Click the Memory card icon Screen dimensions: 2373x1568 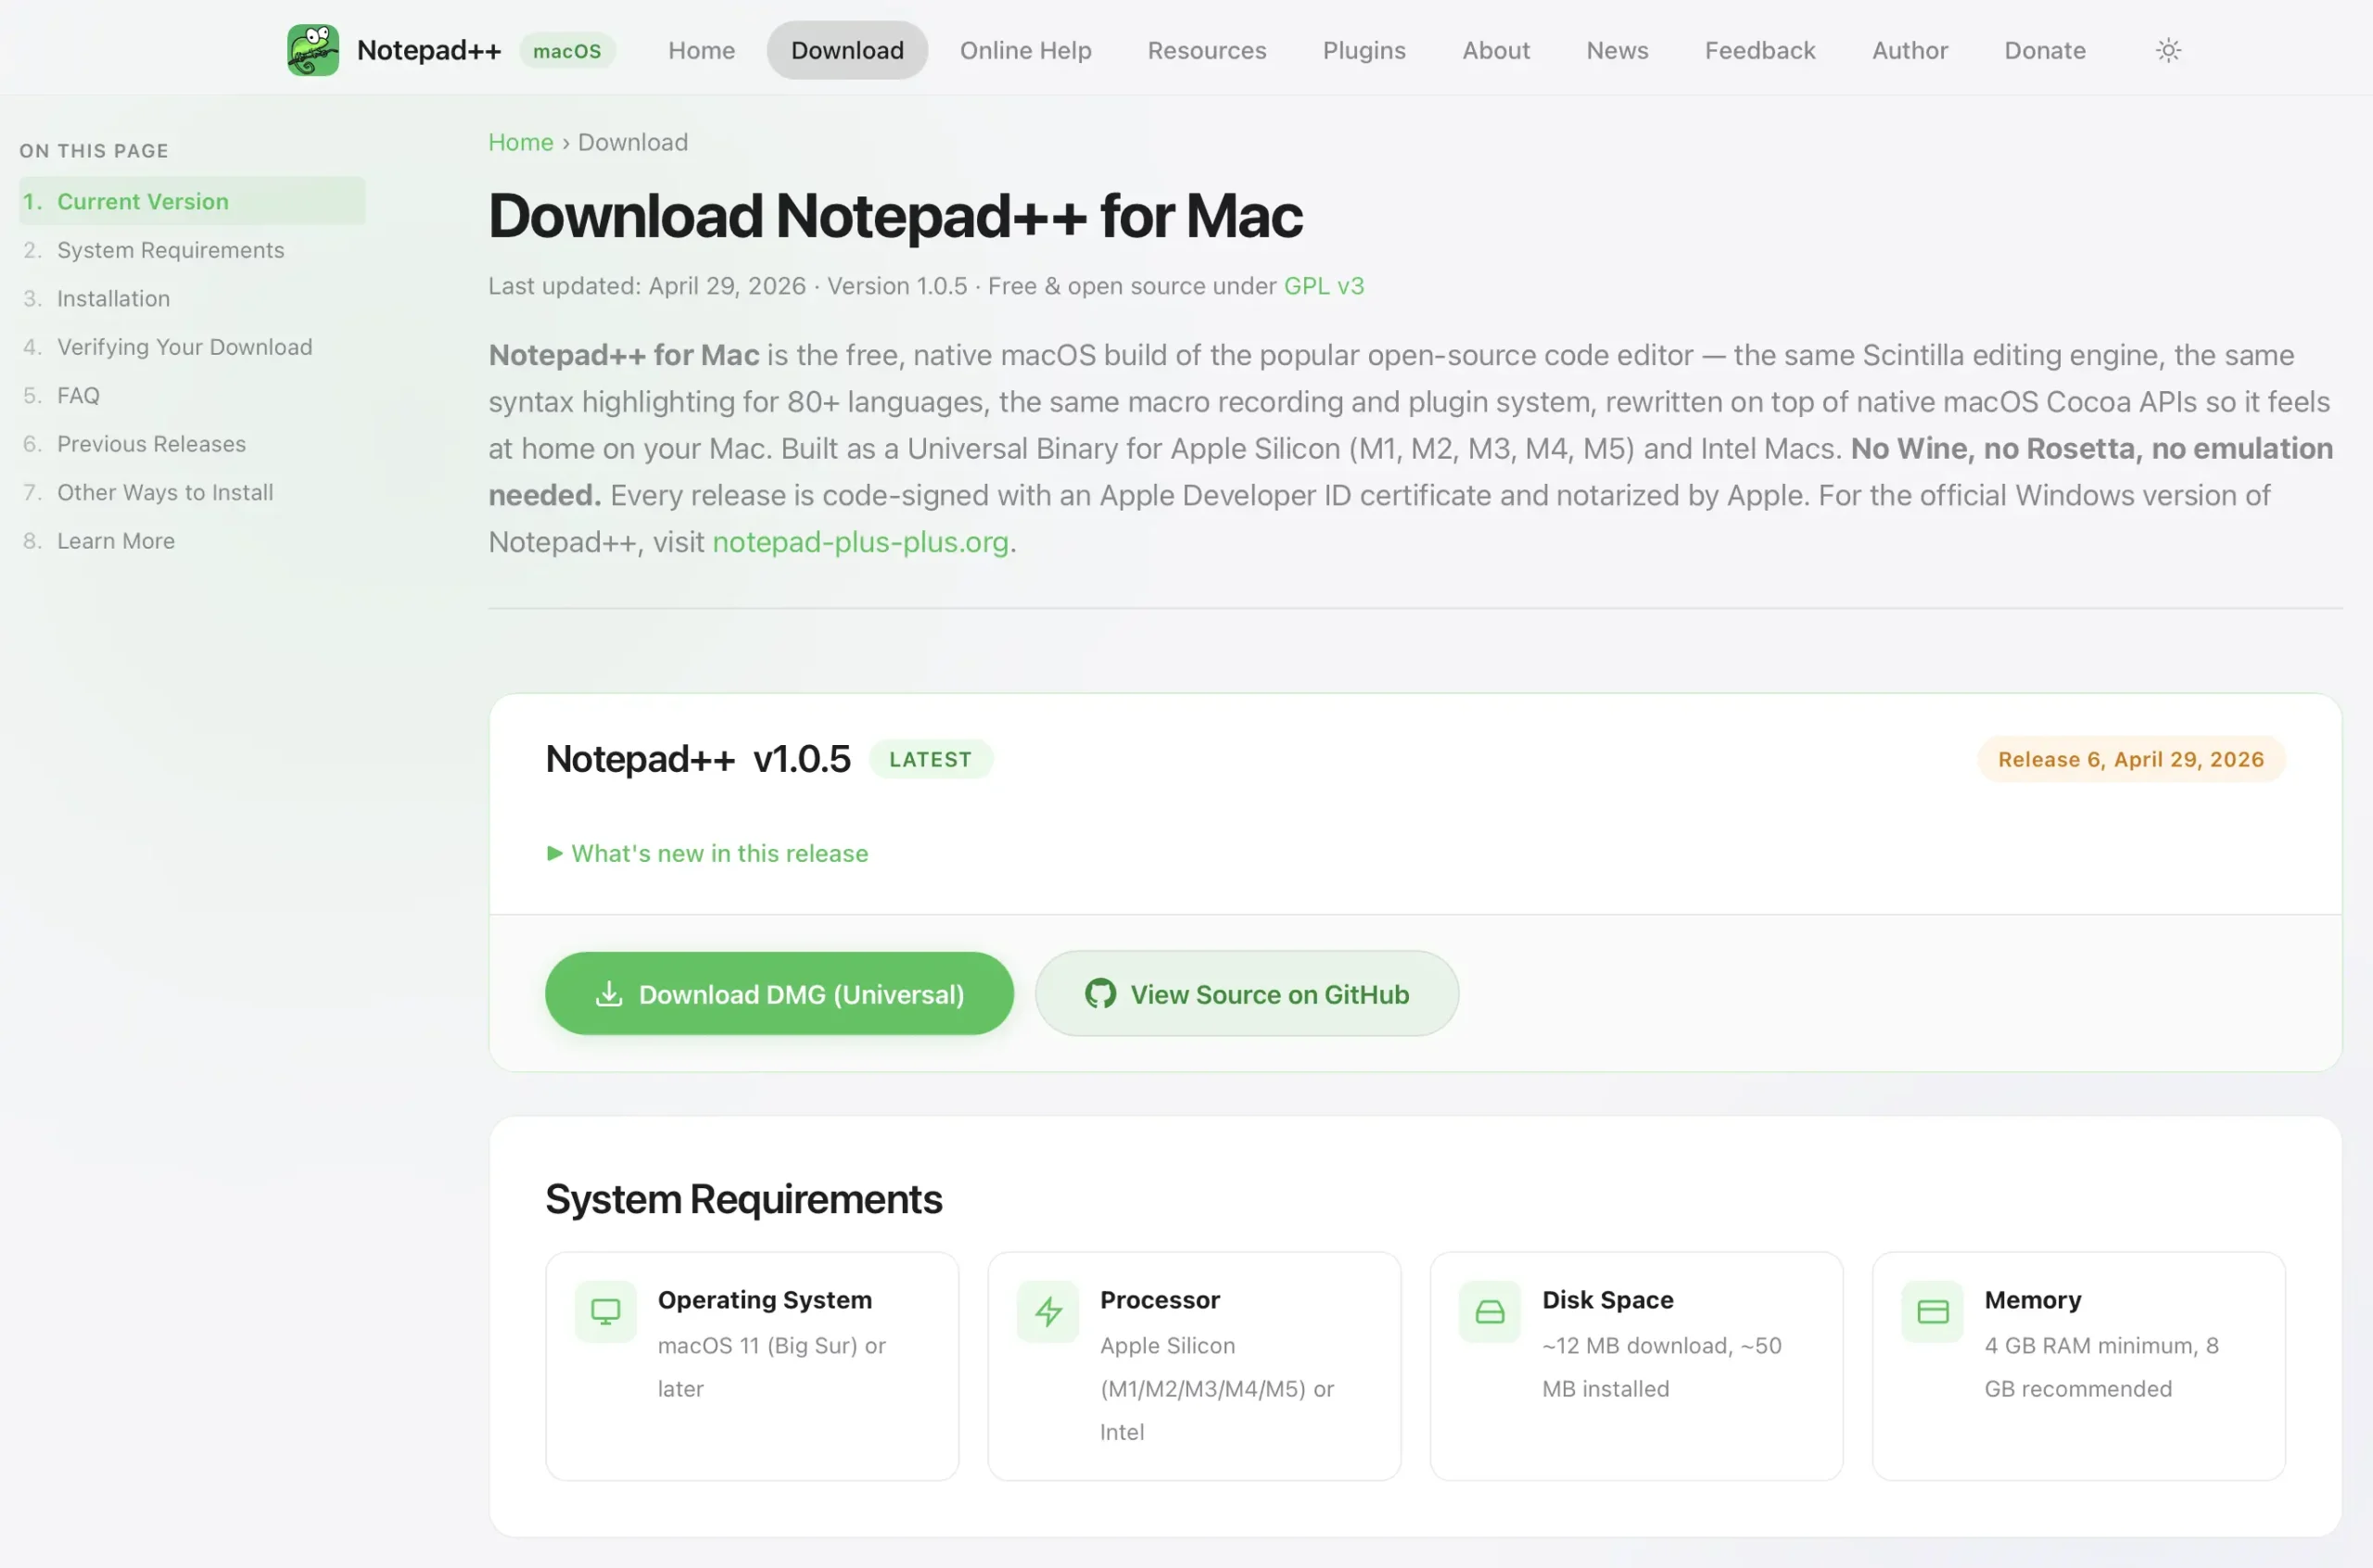(1932, 1311)
